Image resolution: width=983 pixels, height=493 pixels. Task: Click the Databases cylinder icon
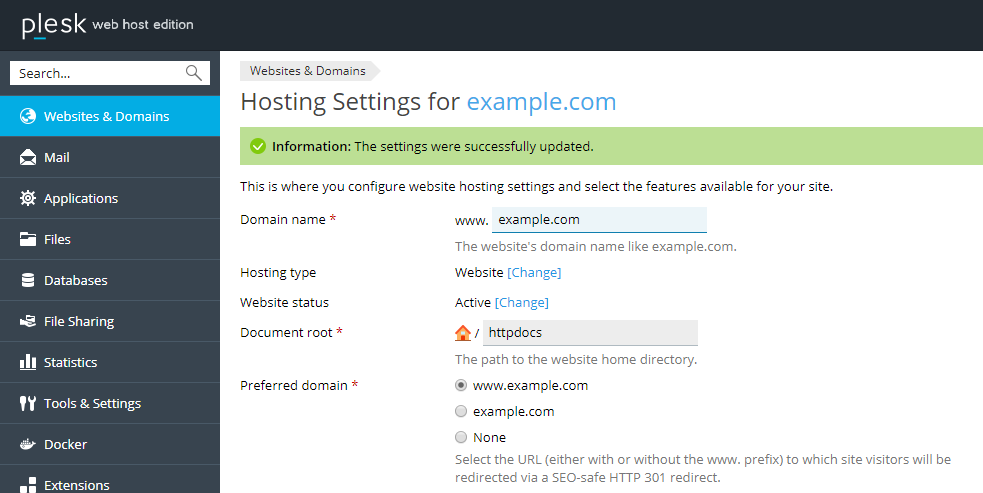click(28, 280)
